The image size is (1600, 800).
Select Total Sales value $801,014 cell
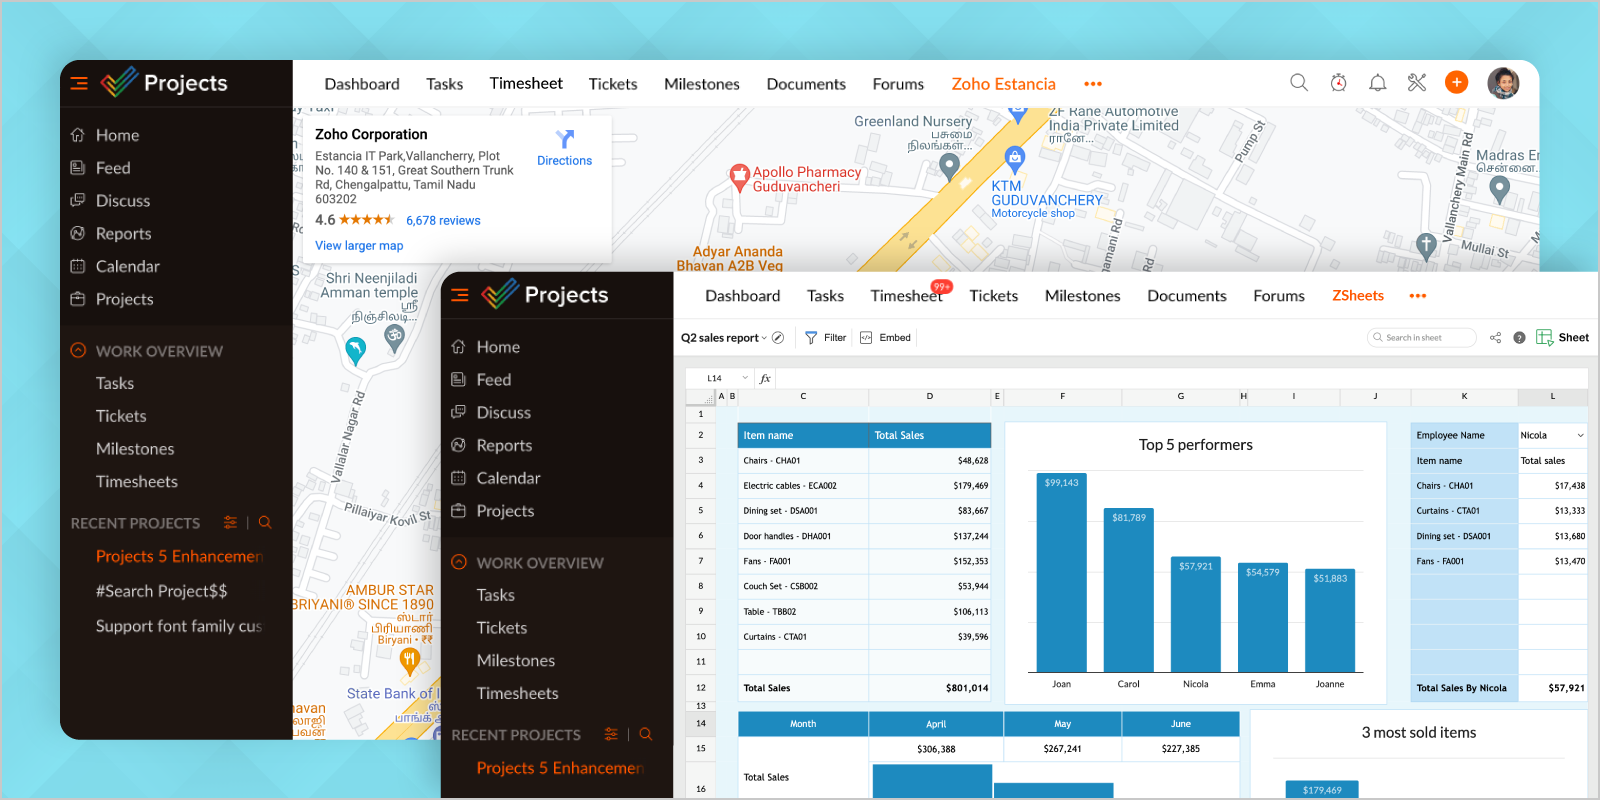pyautogui.click(x=930, y=688)
